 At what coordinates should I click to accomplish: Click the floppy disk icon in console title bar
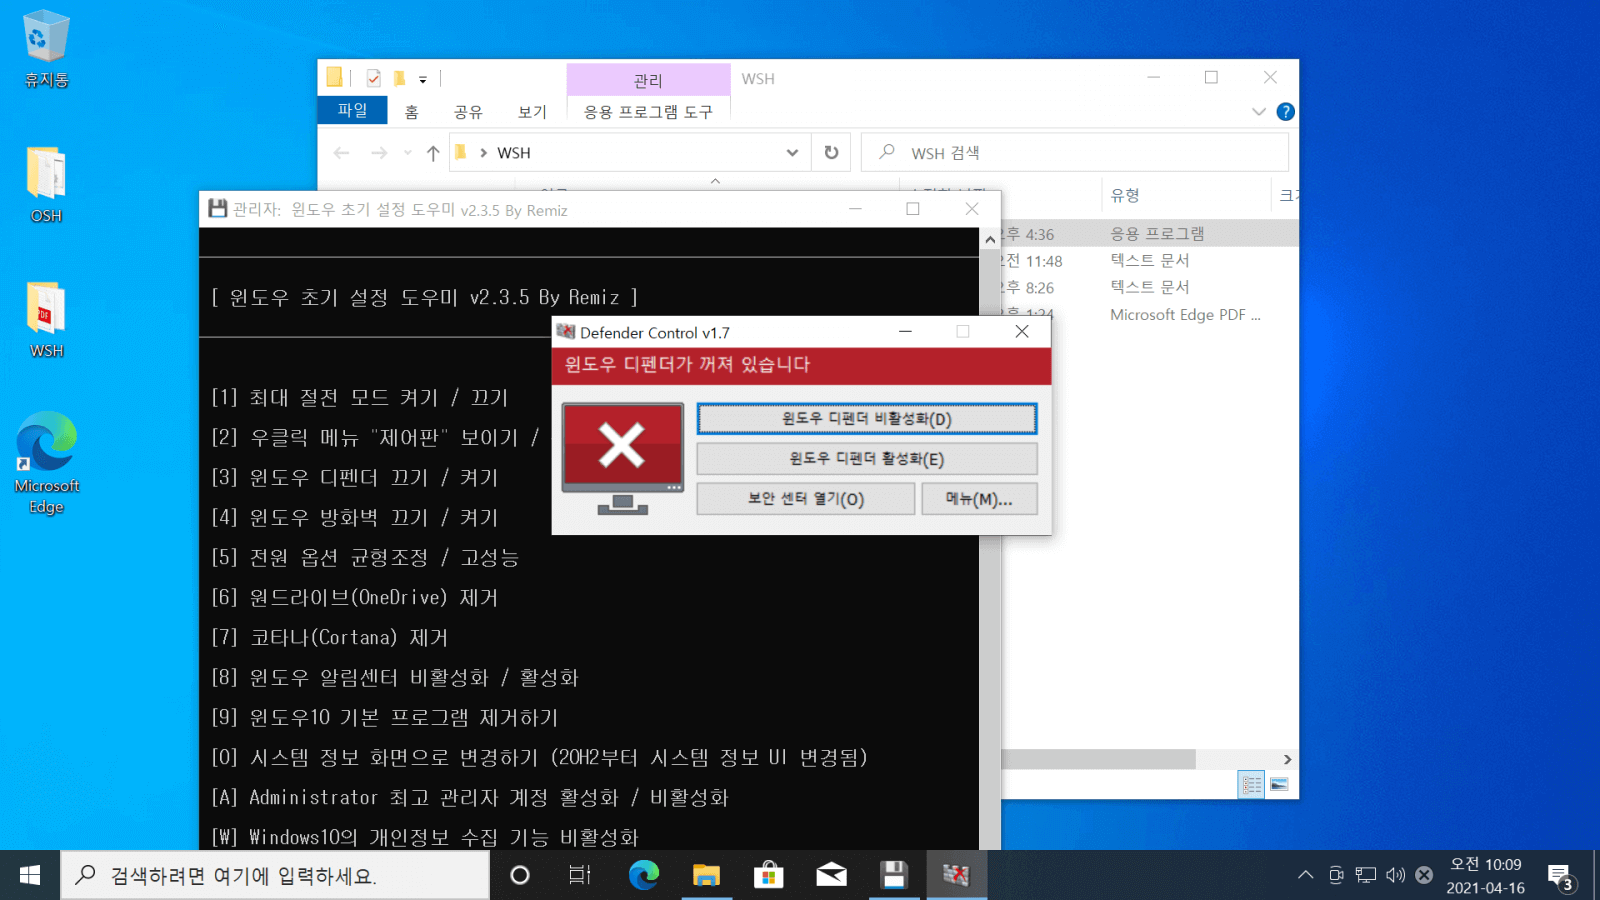pos(217,209)
